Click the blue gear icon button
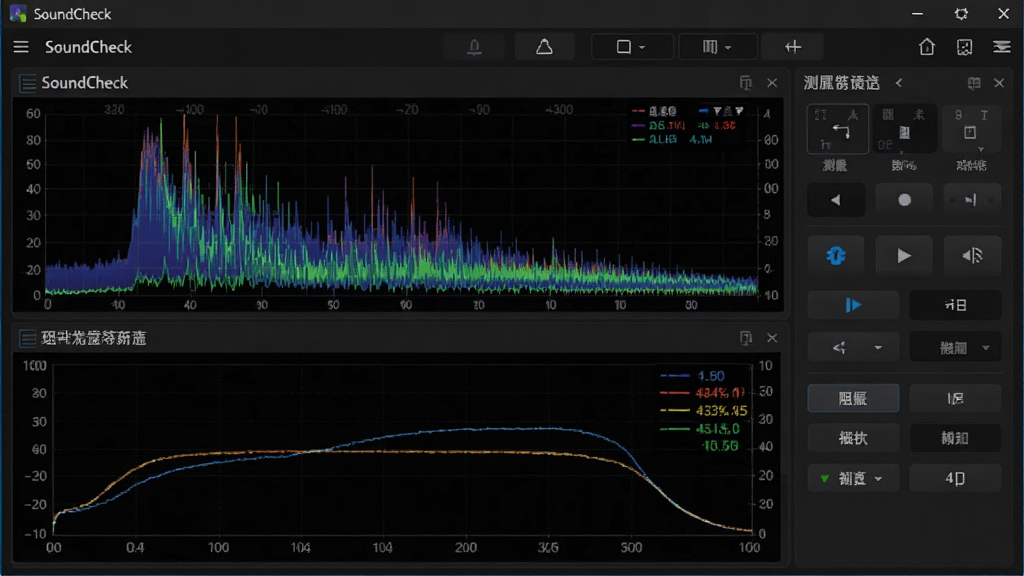 point(836,255)
